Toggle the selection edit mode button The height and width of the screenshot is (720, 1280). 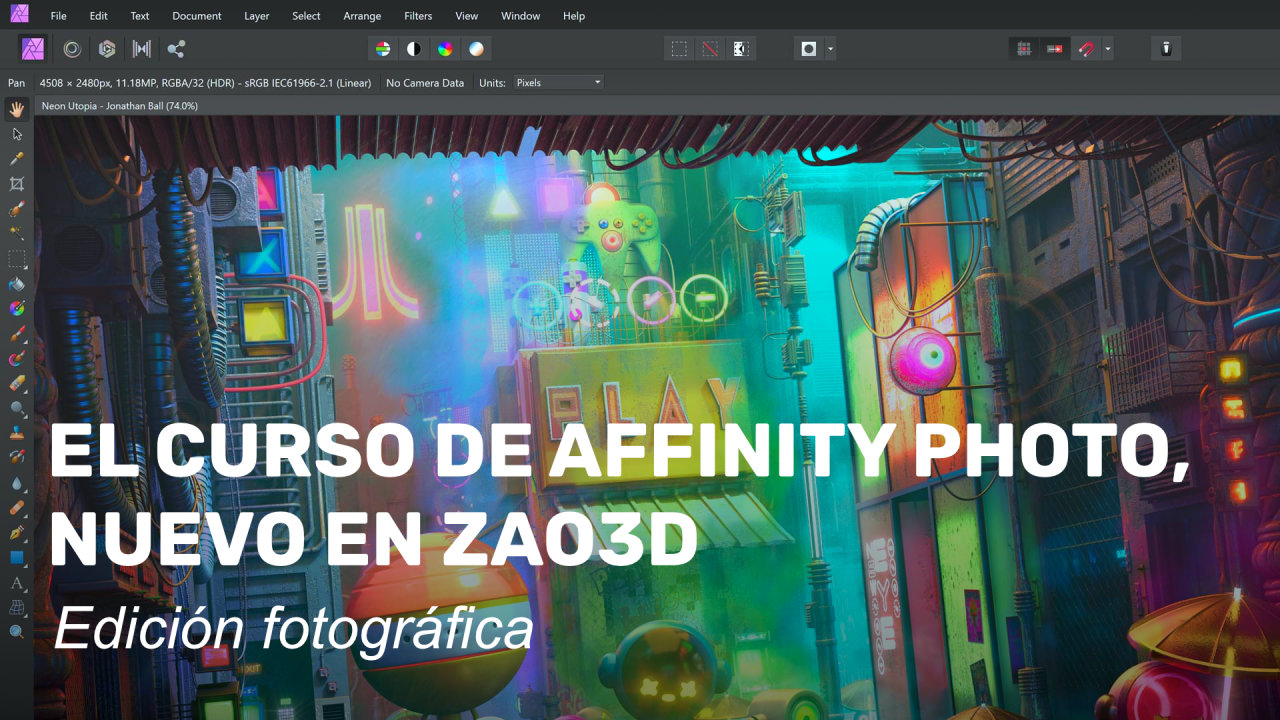[x=740, y=48]
